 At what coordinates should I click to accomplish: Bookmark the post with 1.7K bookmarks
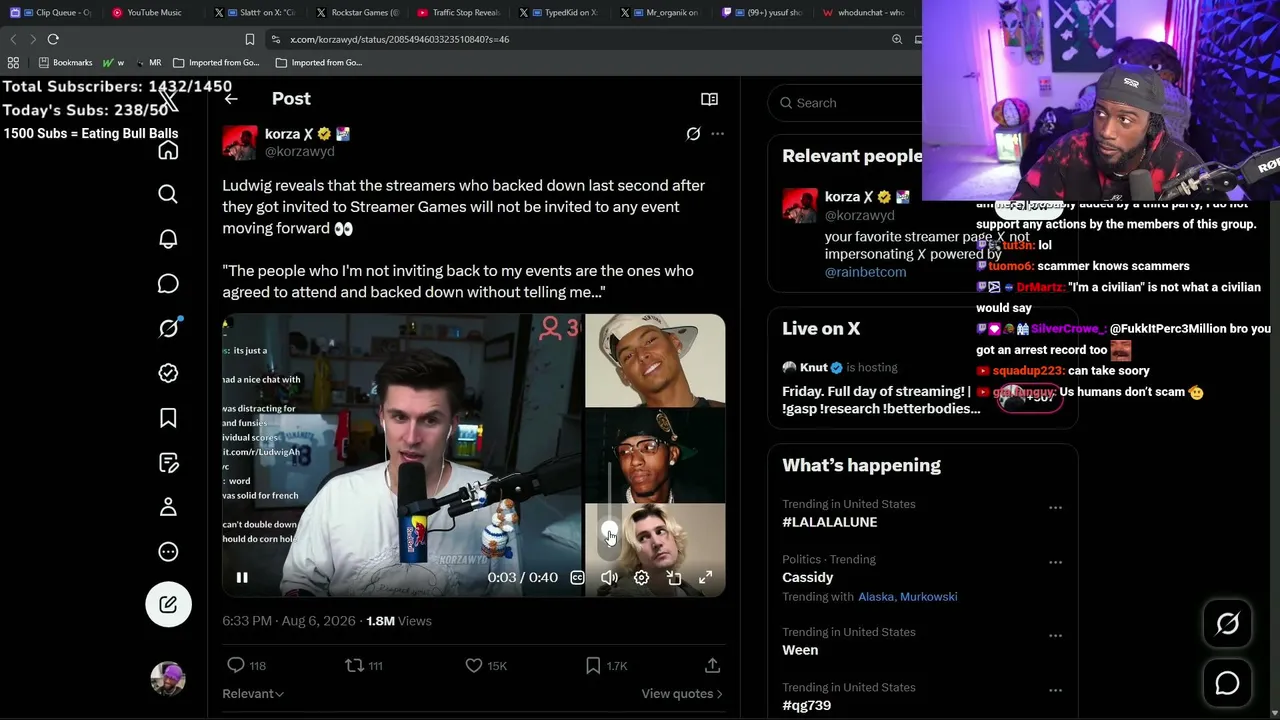606,665
